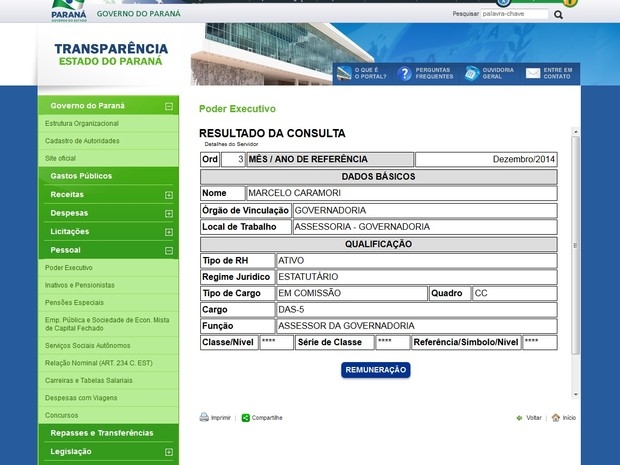The image size is (620, 465).
Task: Expand the Licitações menu
Action: 169,232
